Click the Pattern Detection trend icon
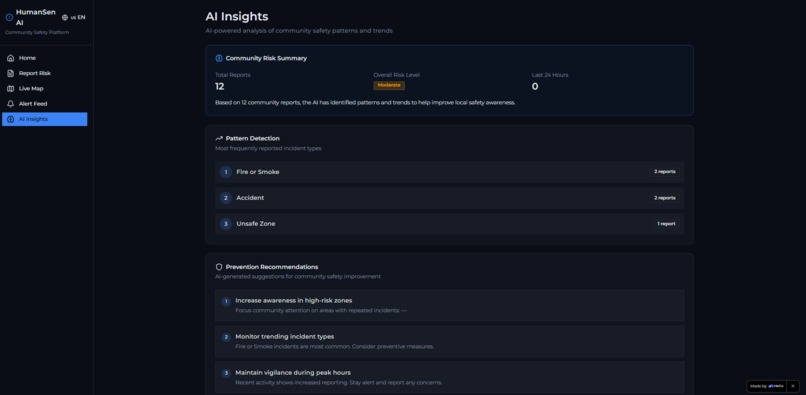The width and height of the screenshot is (806, 395). 219,138
